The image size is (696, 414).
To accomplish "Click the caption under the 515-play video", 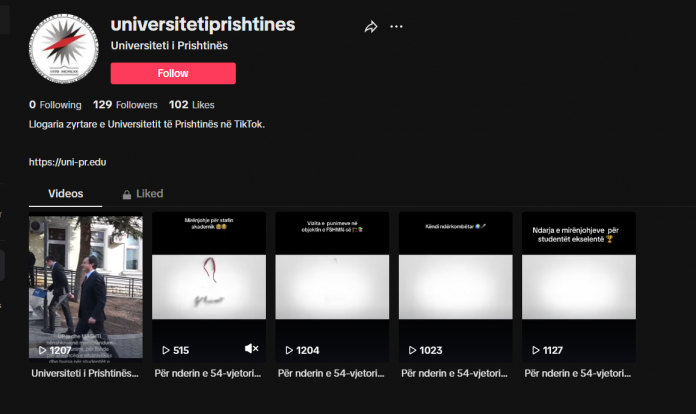I will click(208, 373).
